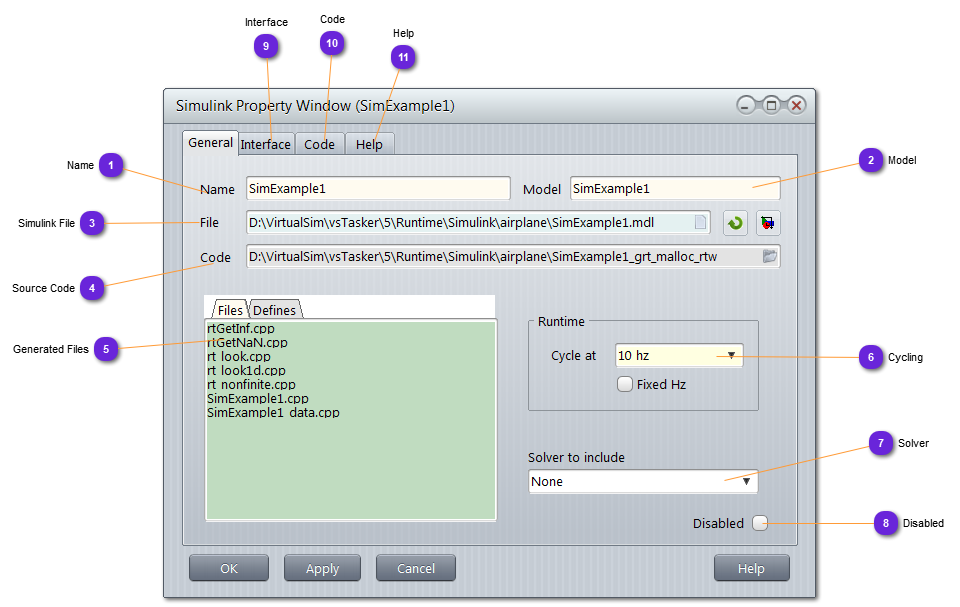Image resolution: width=960 pixels, height=607 pixels.
Task: Maximize the Simulink Property Window
Action: (771, 105)
